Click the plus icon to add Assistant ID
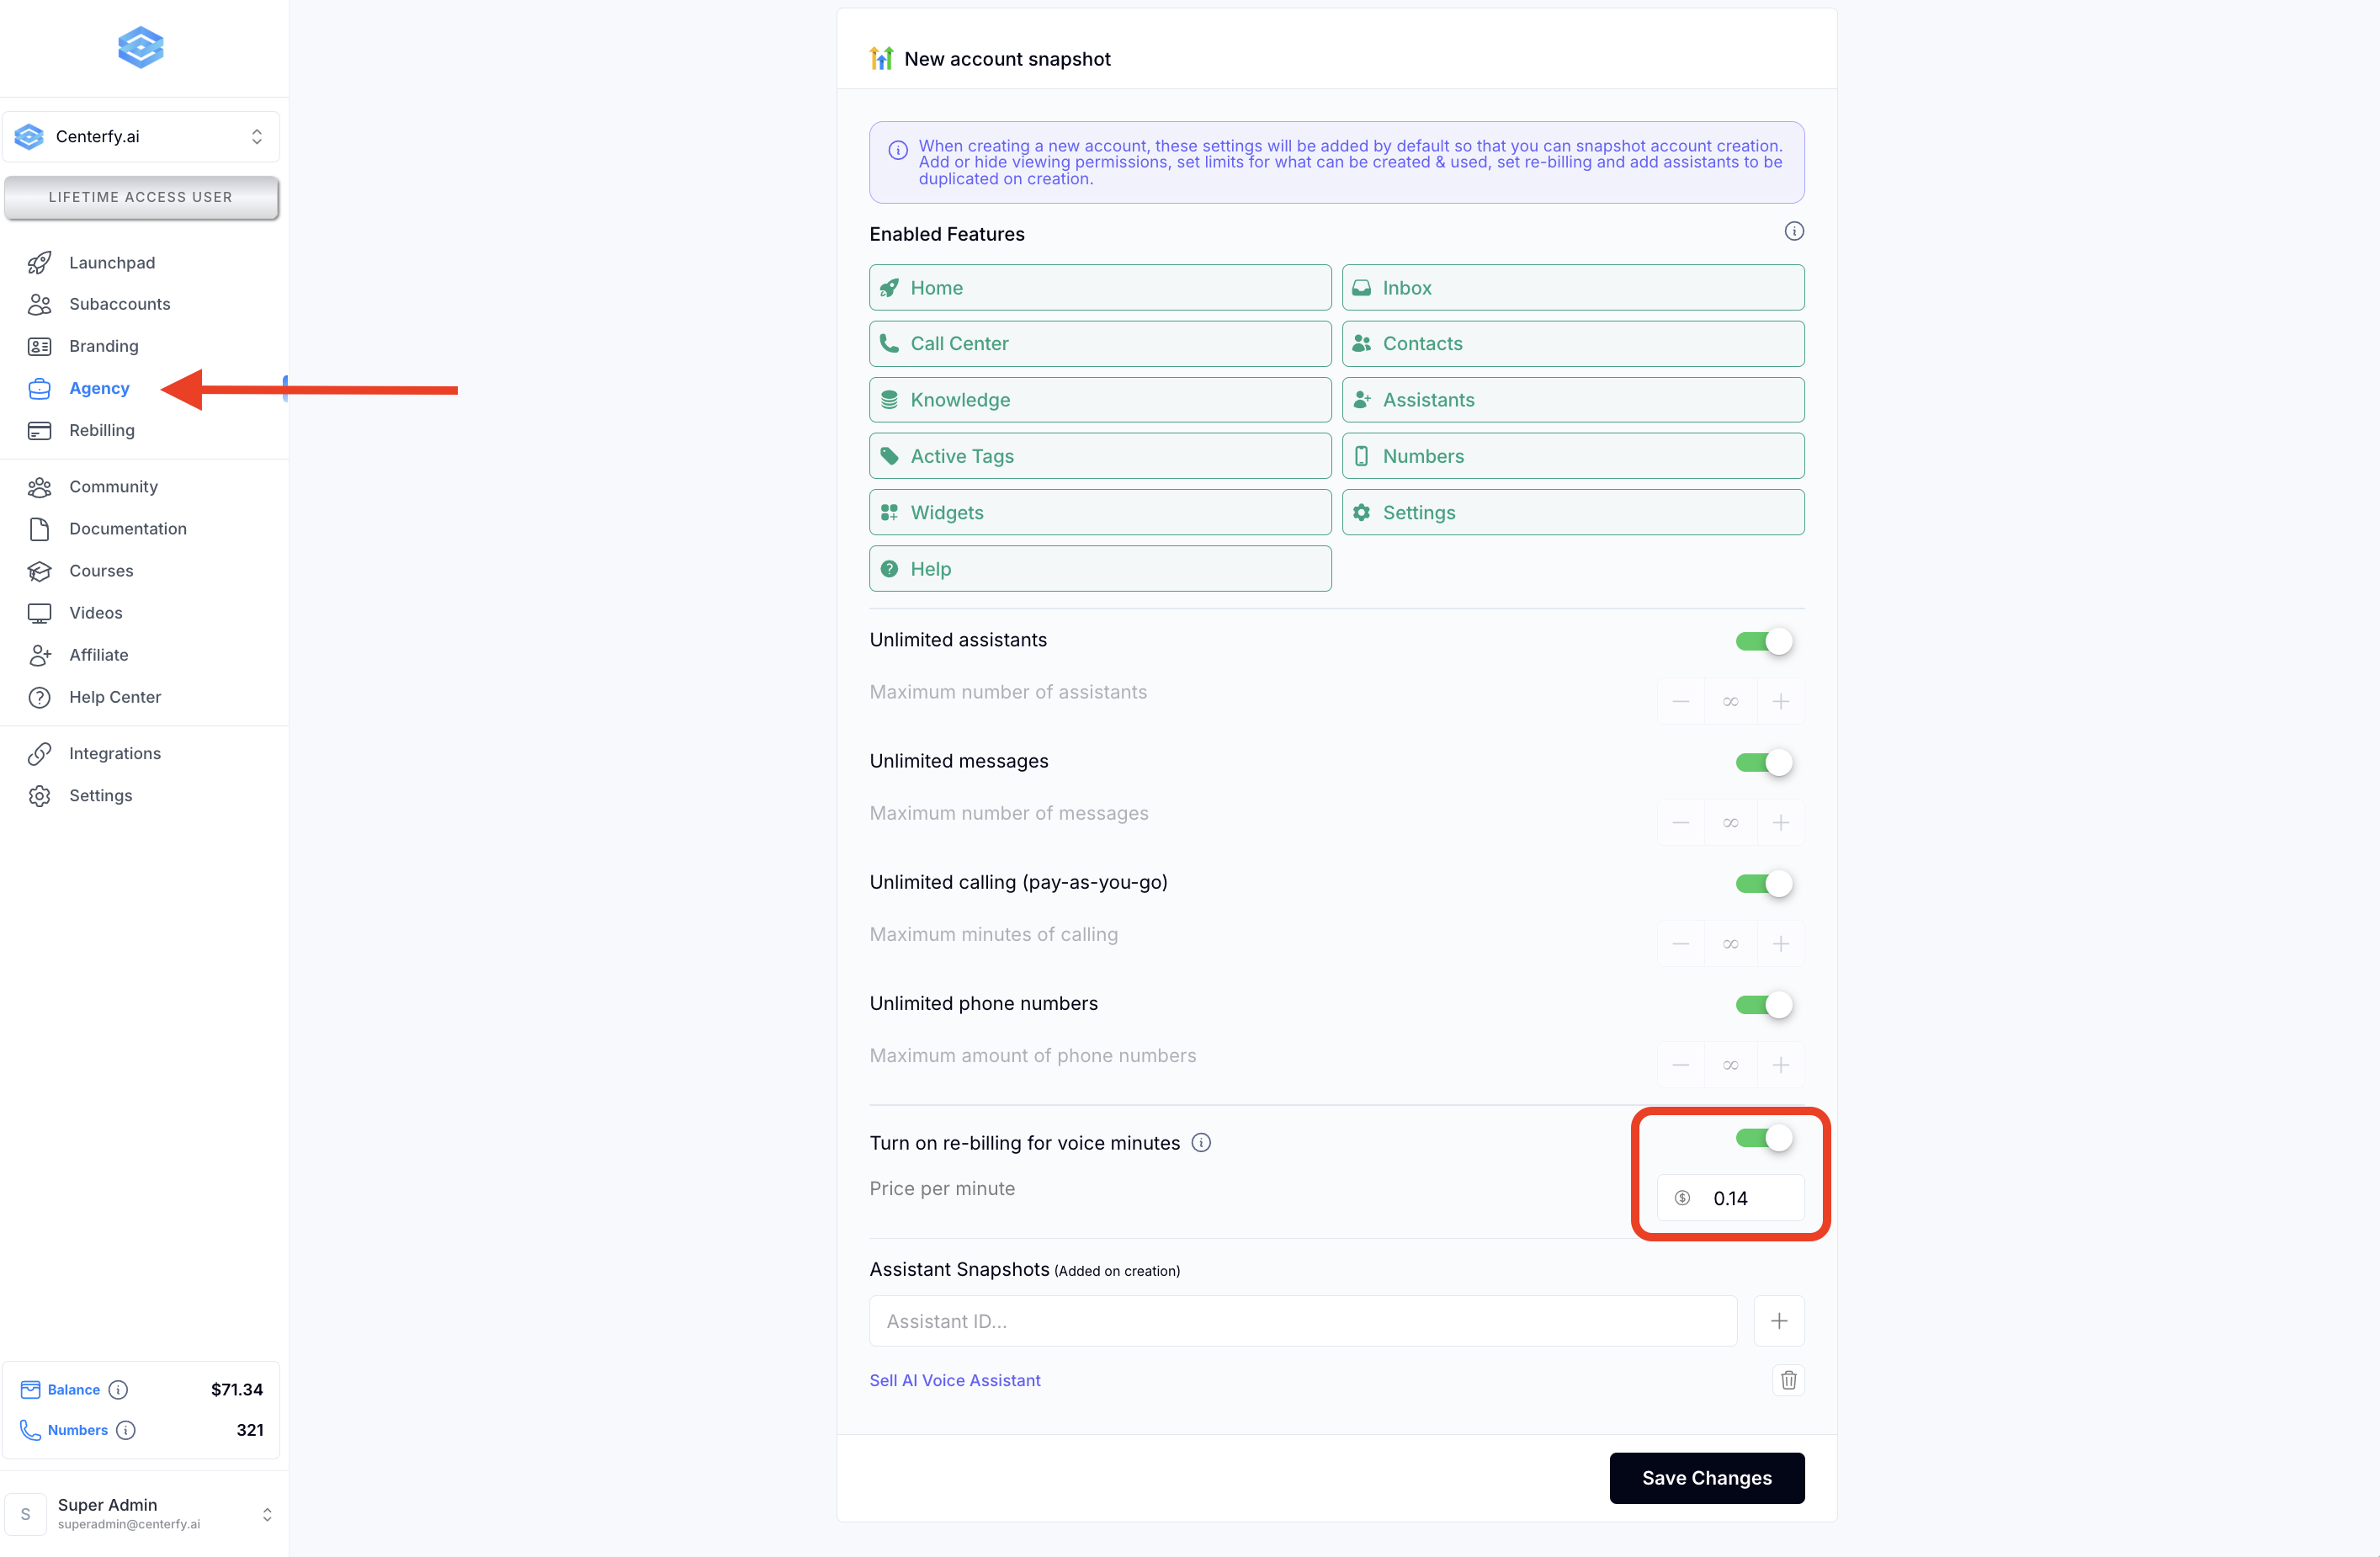2380x1557 pixels. (x=1779, y=1321)
